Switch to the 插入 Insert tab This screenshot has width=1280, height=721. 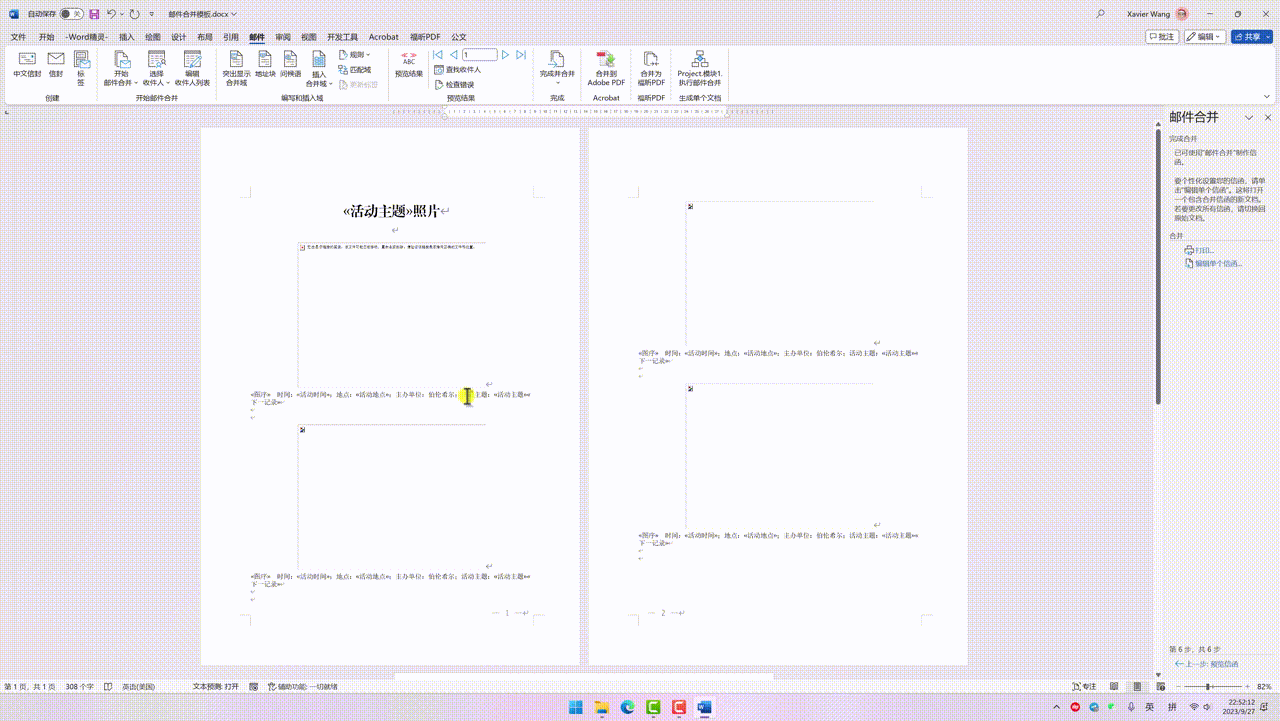click(x=126, y=37)
